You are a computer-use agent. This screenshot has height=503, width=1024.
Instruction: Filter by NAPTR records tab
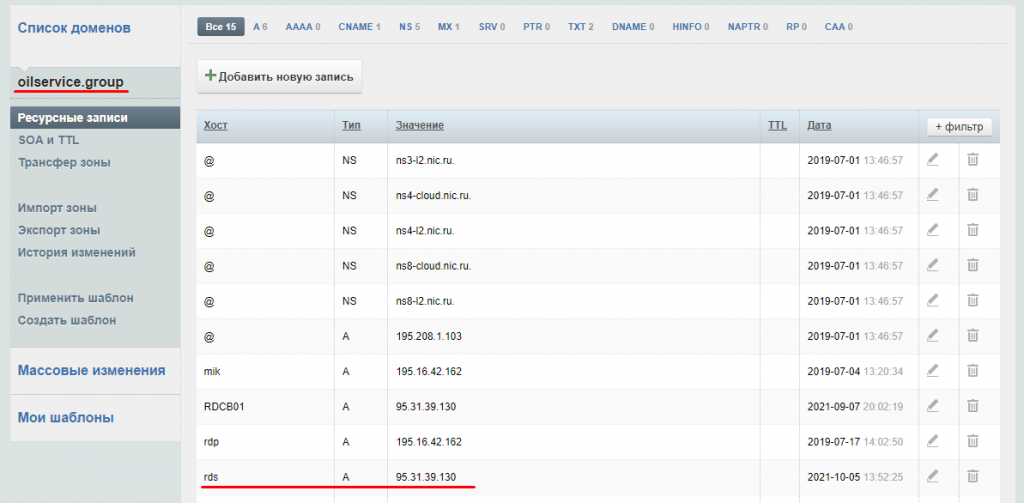coord(748,27)
